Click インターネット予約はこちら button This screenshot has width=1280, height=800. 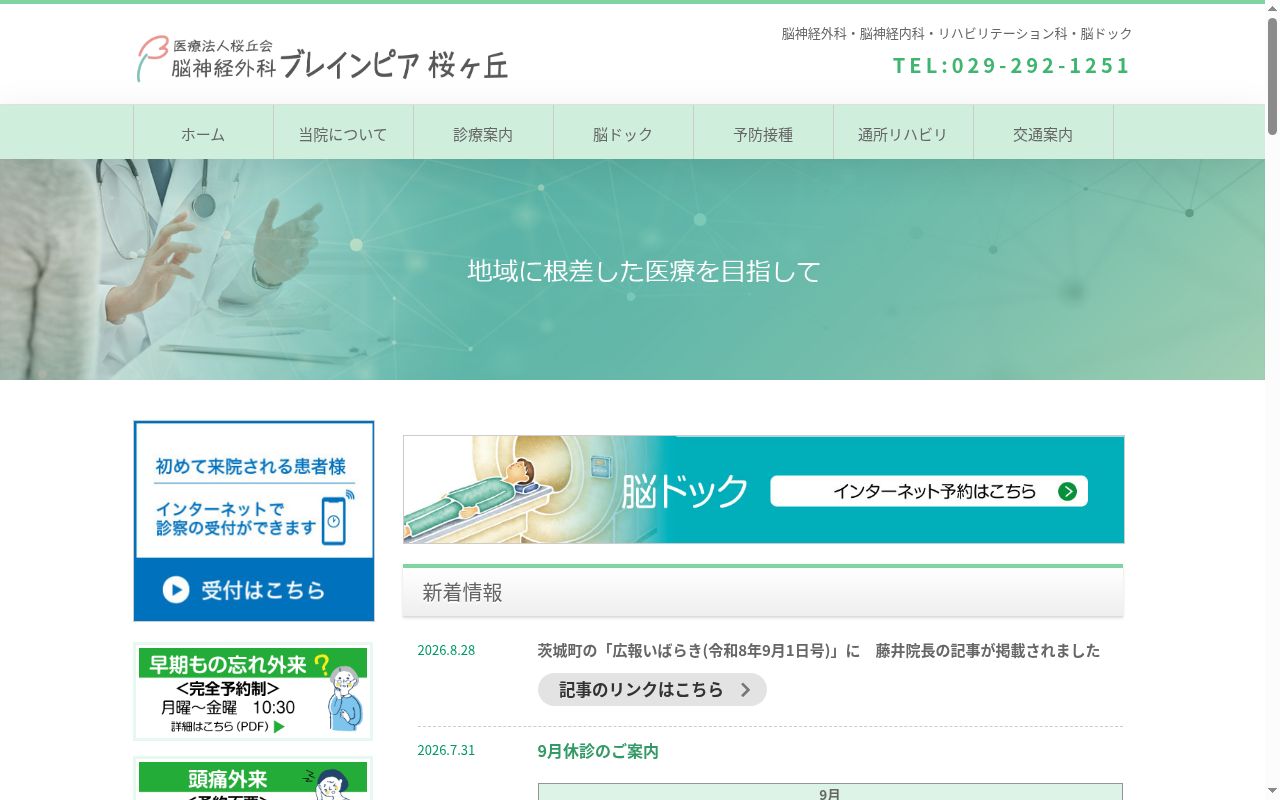929,491
